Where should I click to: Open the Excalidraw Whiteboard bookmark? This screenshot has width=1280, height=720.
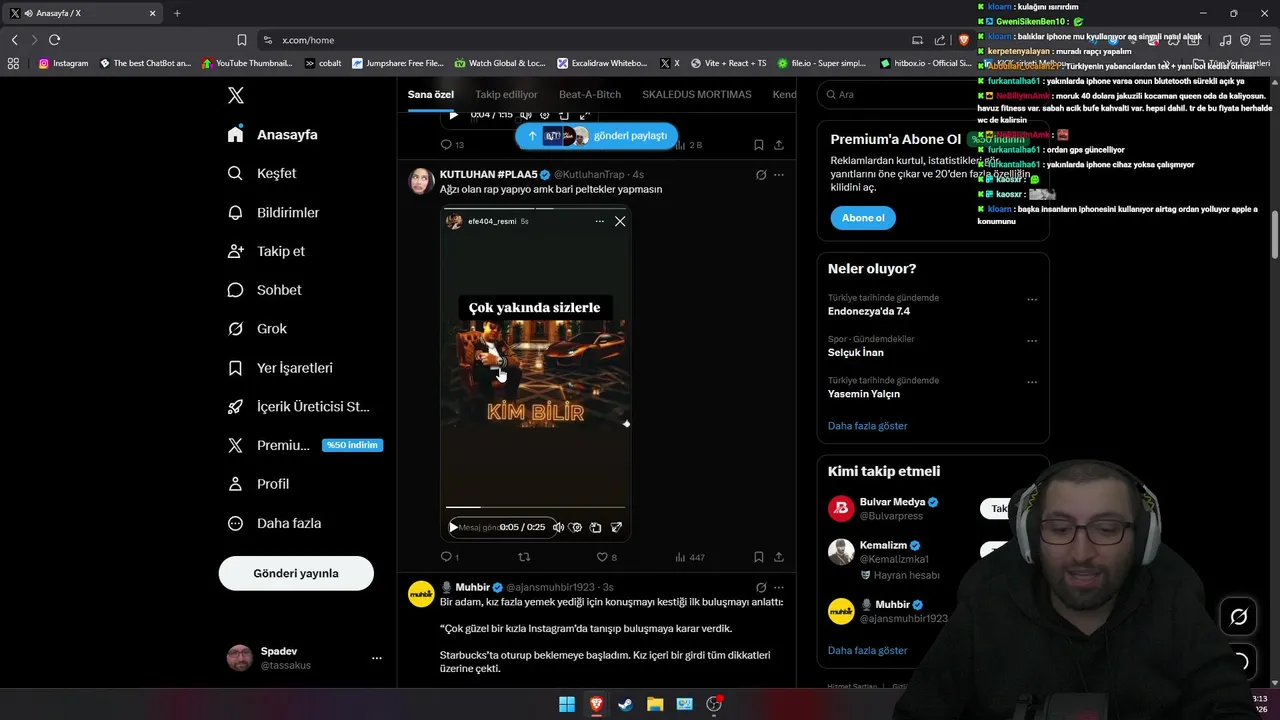tap(603, 63)
